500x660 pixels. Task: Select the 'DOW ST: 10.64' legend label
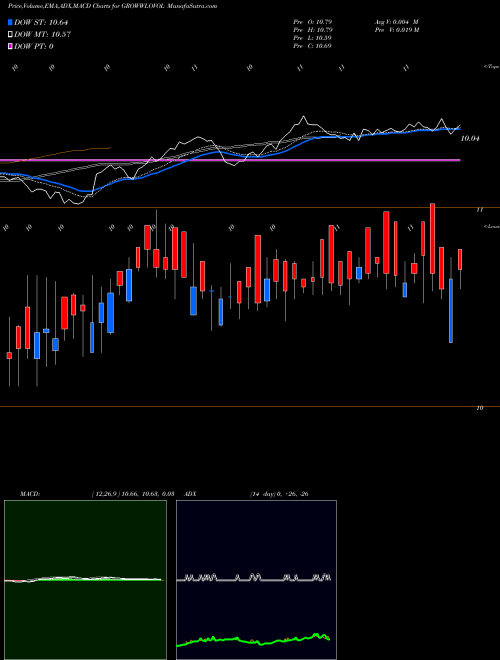[41, 22]
